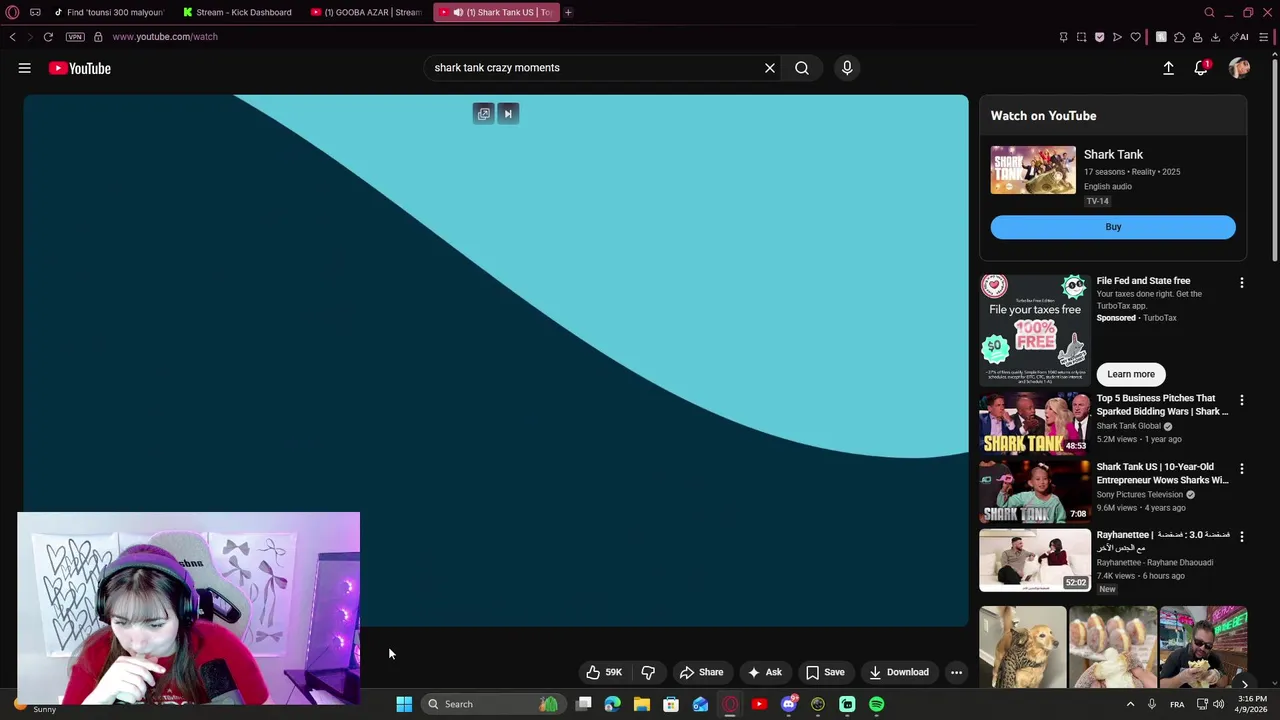Click the taskbar Search box

492,704
